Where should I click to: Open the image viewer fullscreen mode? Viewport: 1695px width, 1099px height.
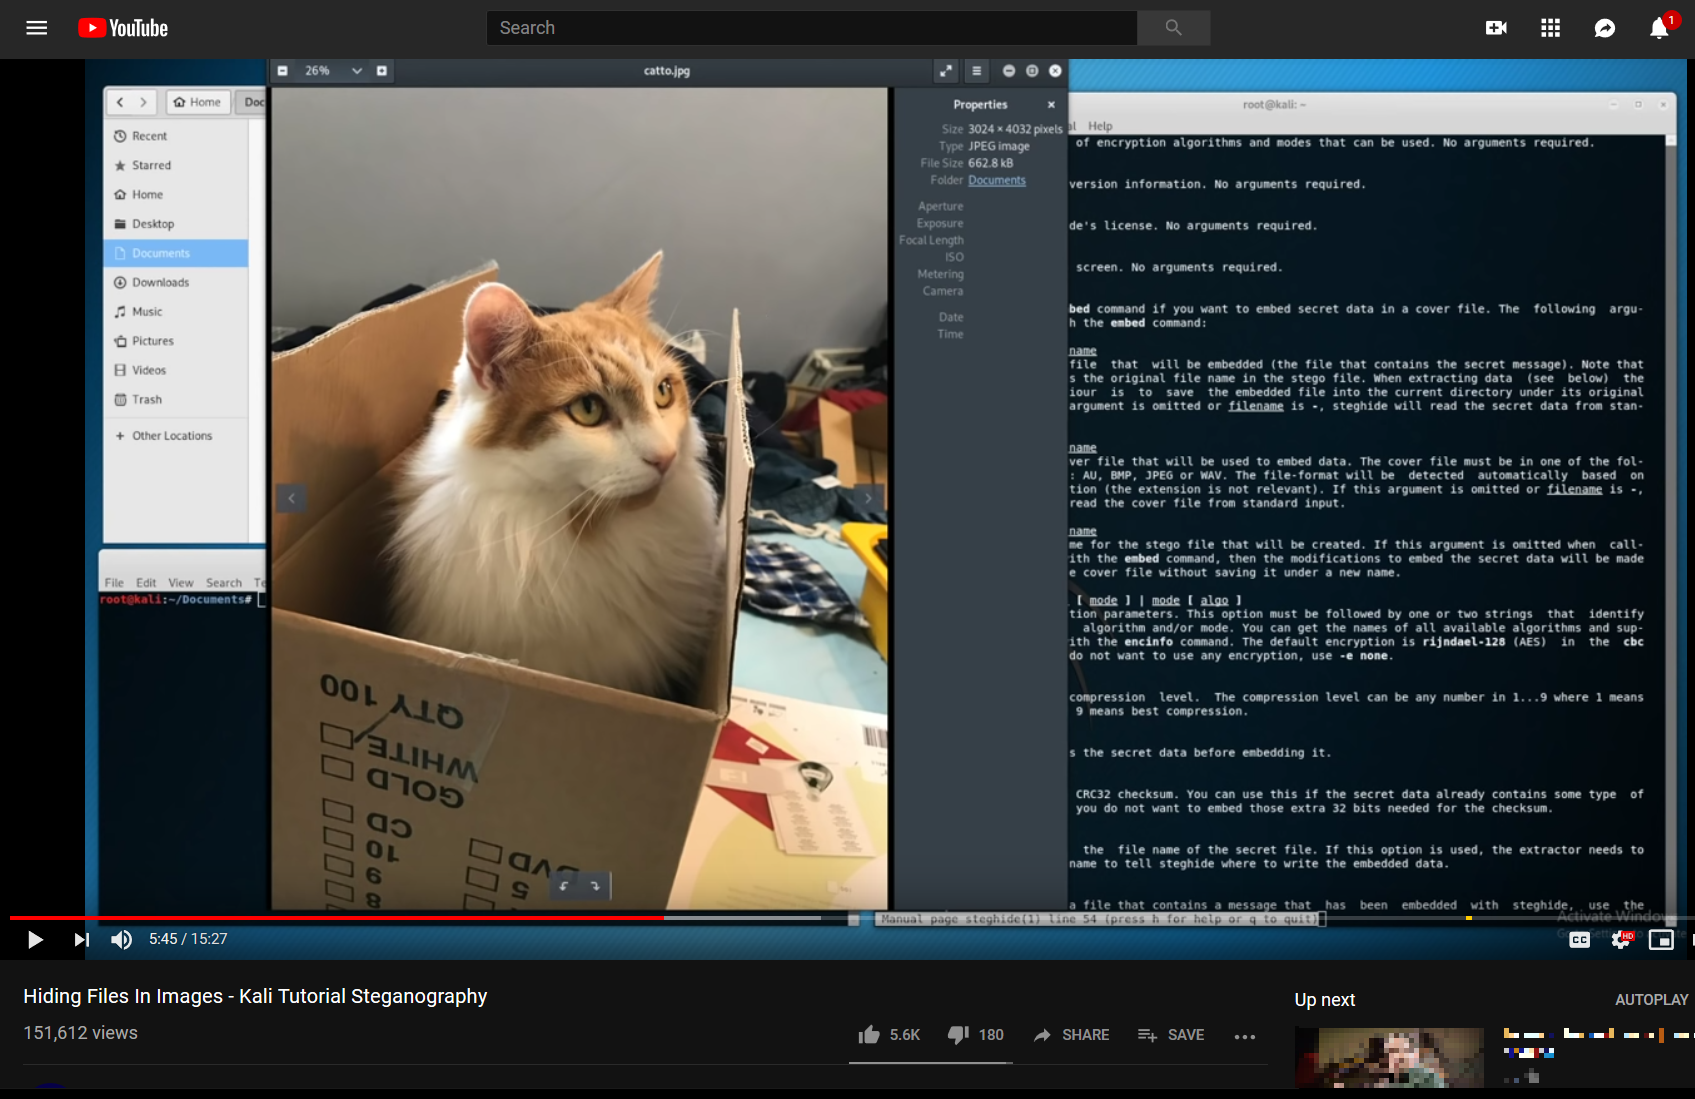[x=946, y=71]
